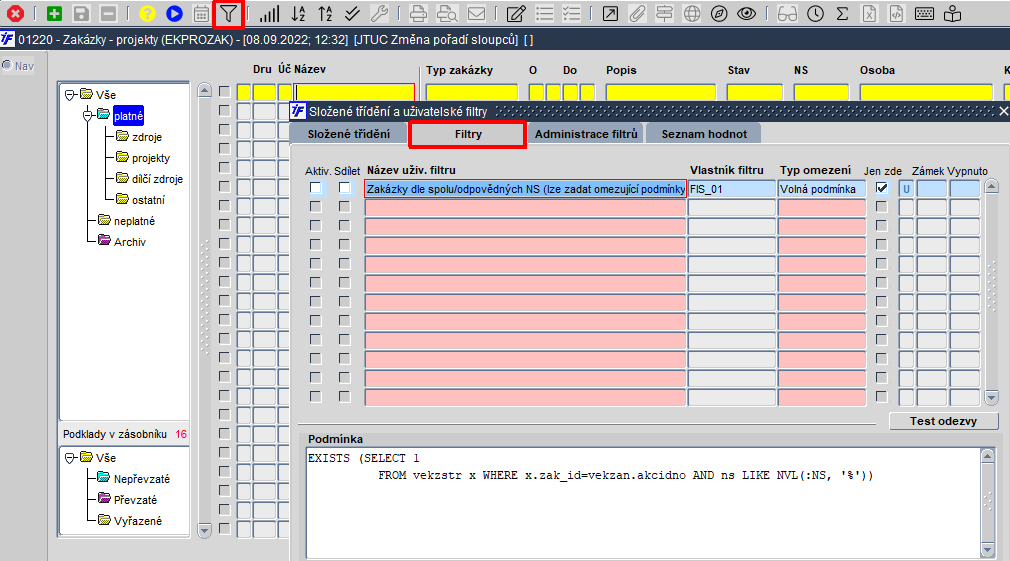Screen dimensions: 1010x561
Task: Click the printer icon
Action: point(418,14)
